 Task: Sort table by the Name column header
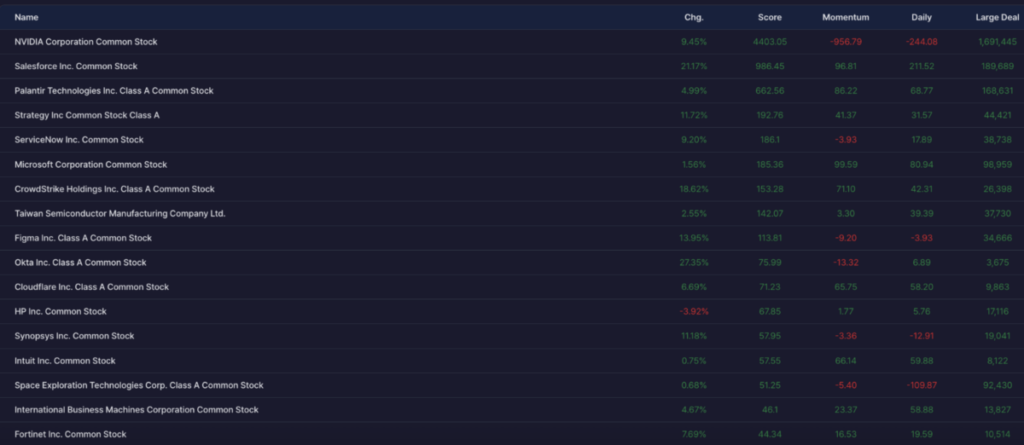coord(26,18)
